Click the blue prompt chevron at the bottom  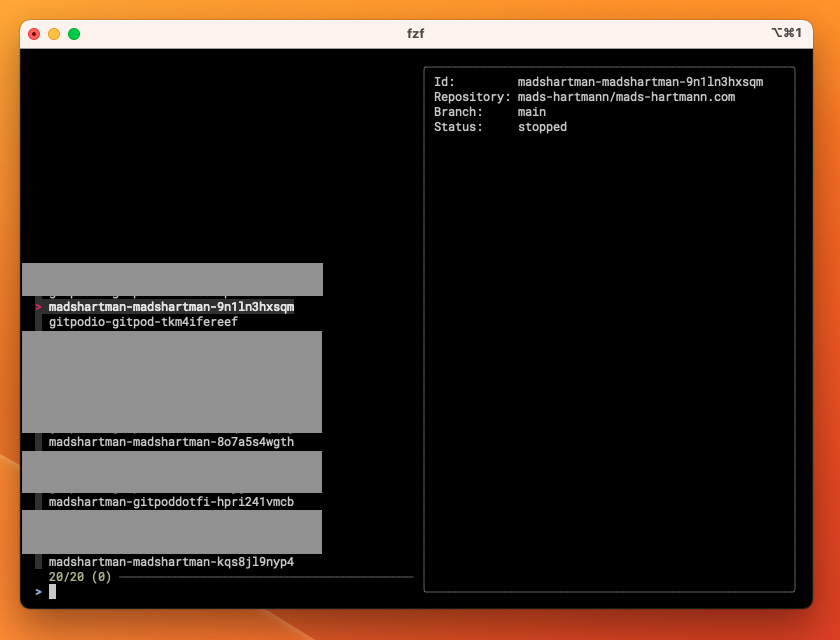38,592
